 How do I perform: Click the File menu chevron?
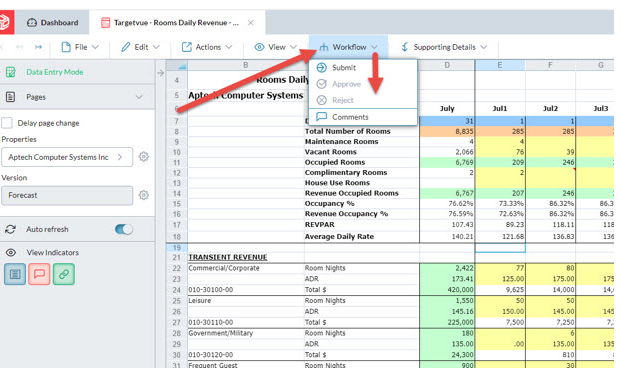click(95, 47)
